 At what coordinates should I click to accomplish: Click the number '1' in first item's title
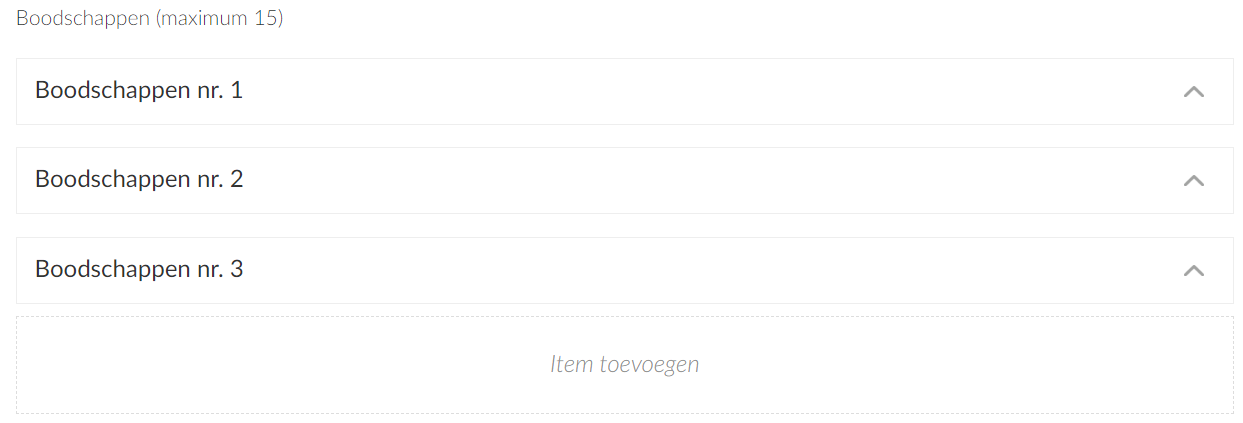pos(236,91)
